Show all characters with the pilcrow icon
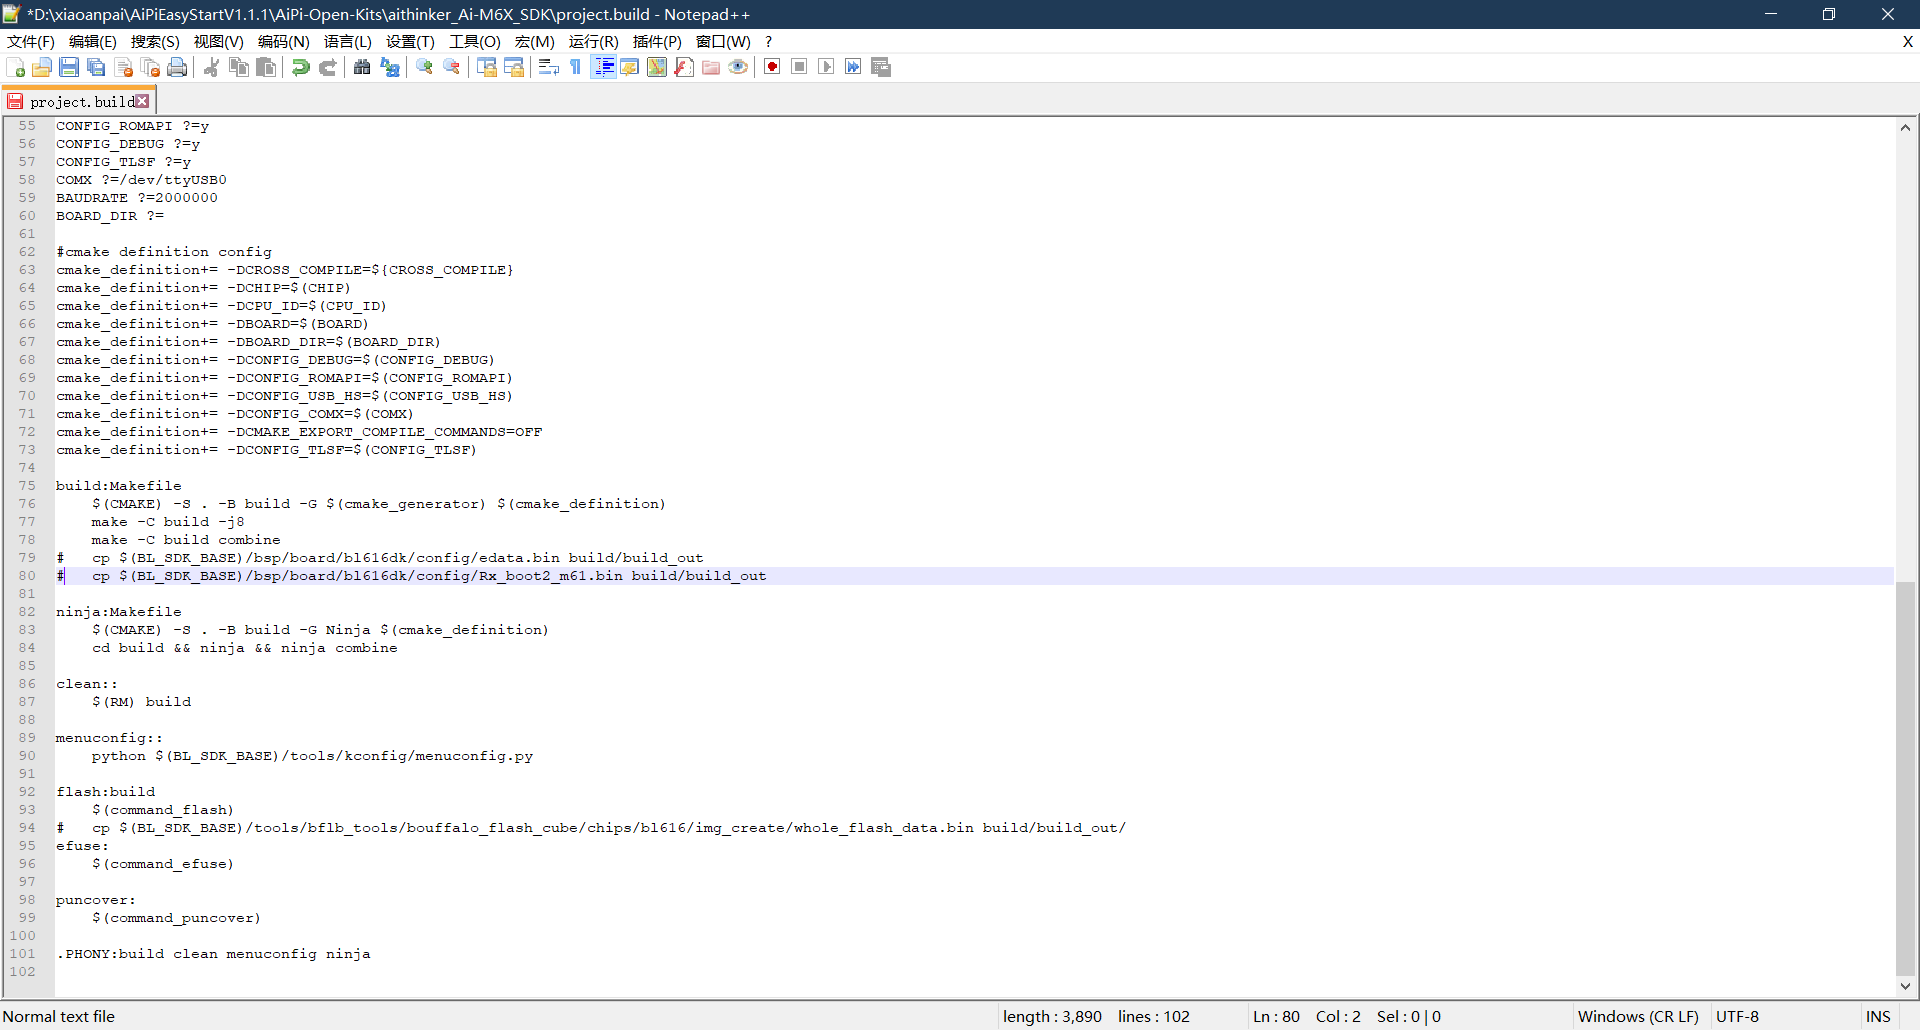 [575, 67]
